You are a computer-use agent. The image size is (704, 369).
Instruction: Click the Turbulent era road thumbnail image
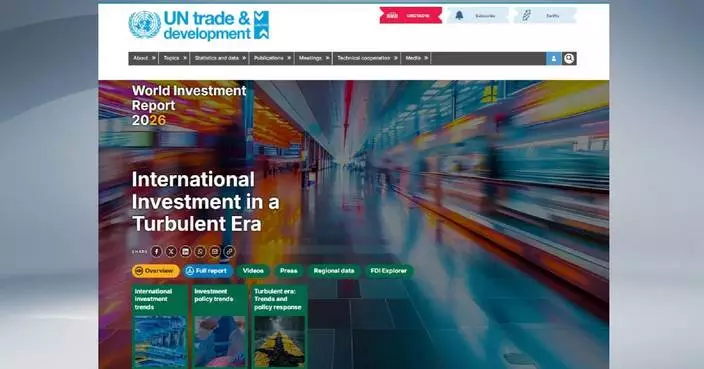[279, 342]
